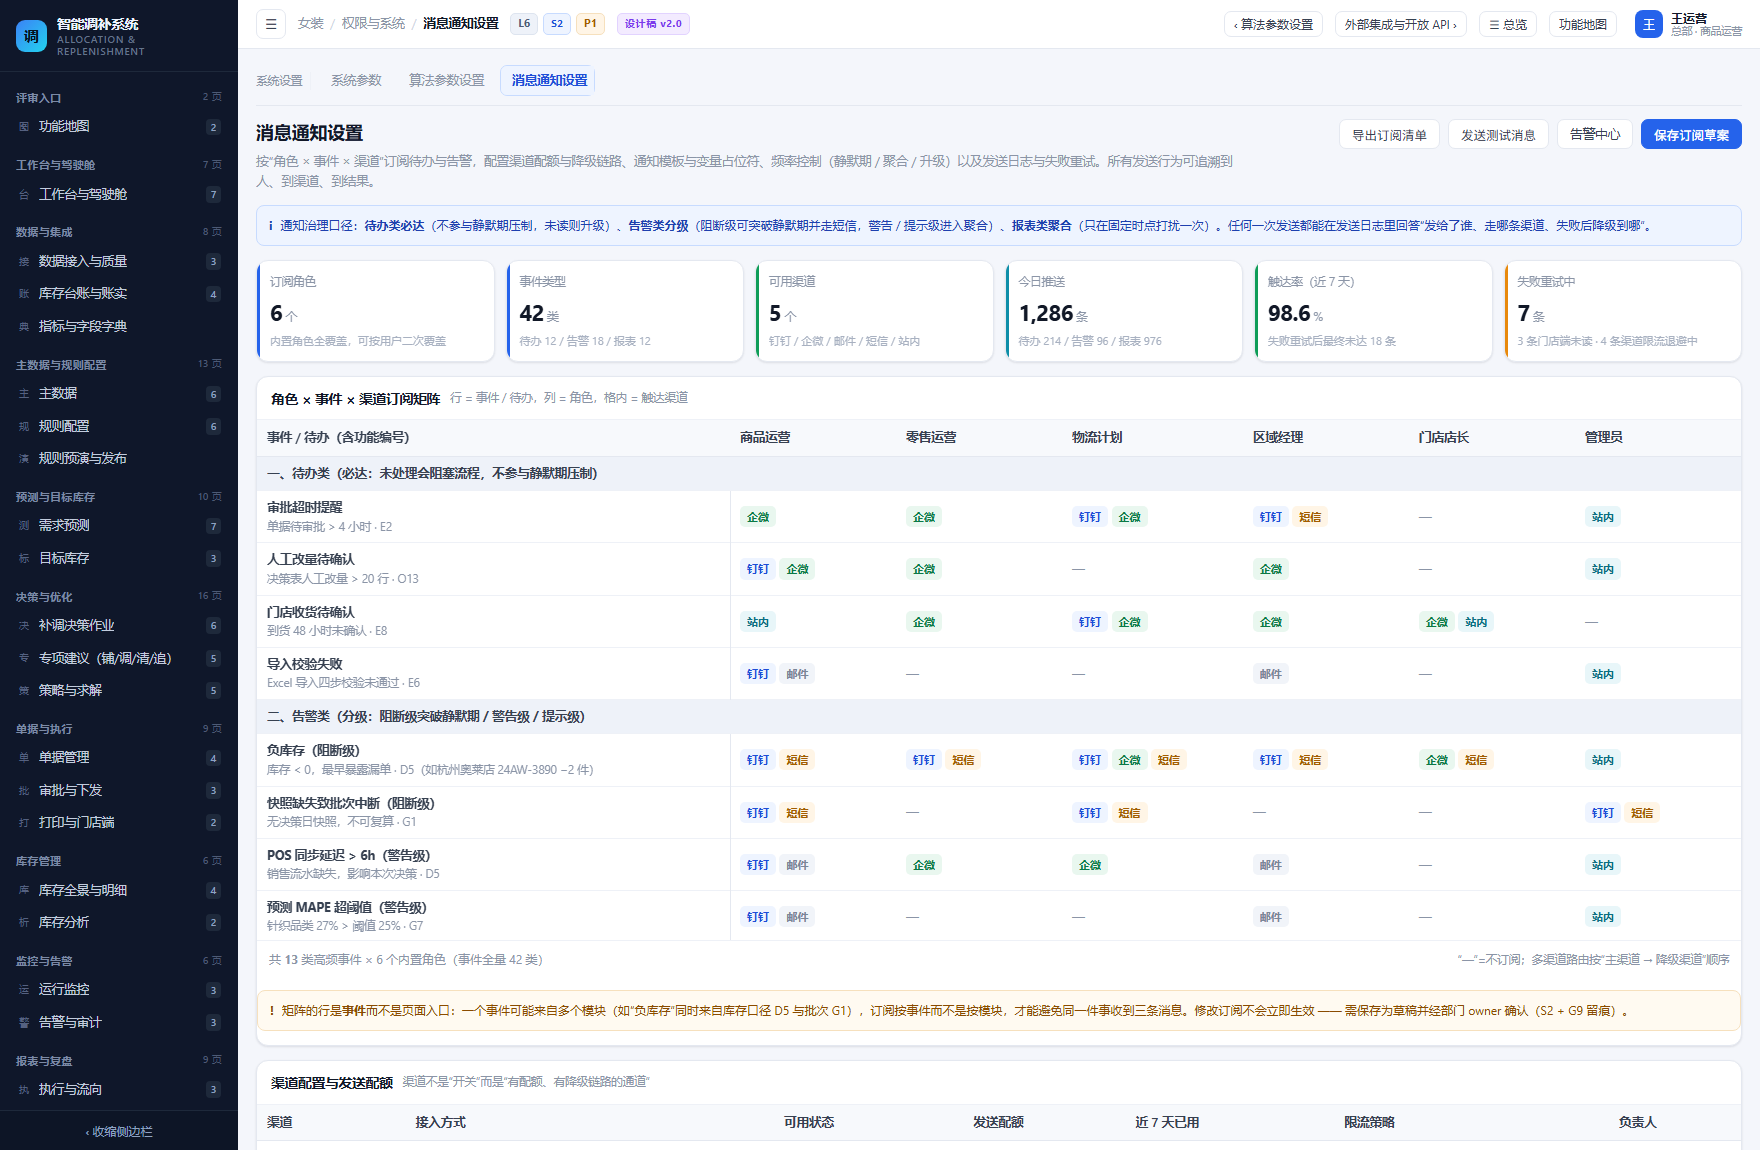The height and width of the screenshot is (1150, 1760).
Task: Open the top bar 功能地图 button
Action: pos(1583,24)
